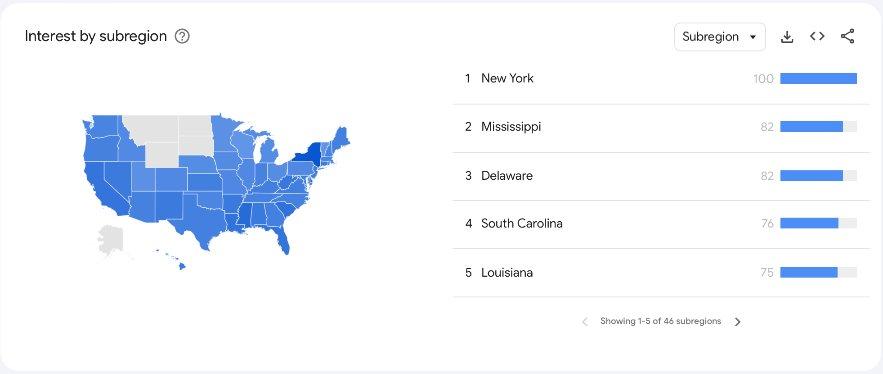883x374 pixels.
Task: Click the help icon beside Interest by subregion
Action: (x=182, y=37)
